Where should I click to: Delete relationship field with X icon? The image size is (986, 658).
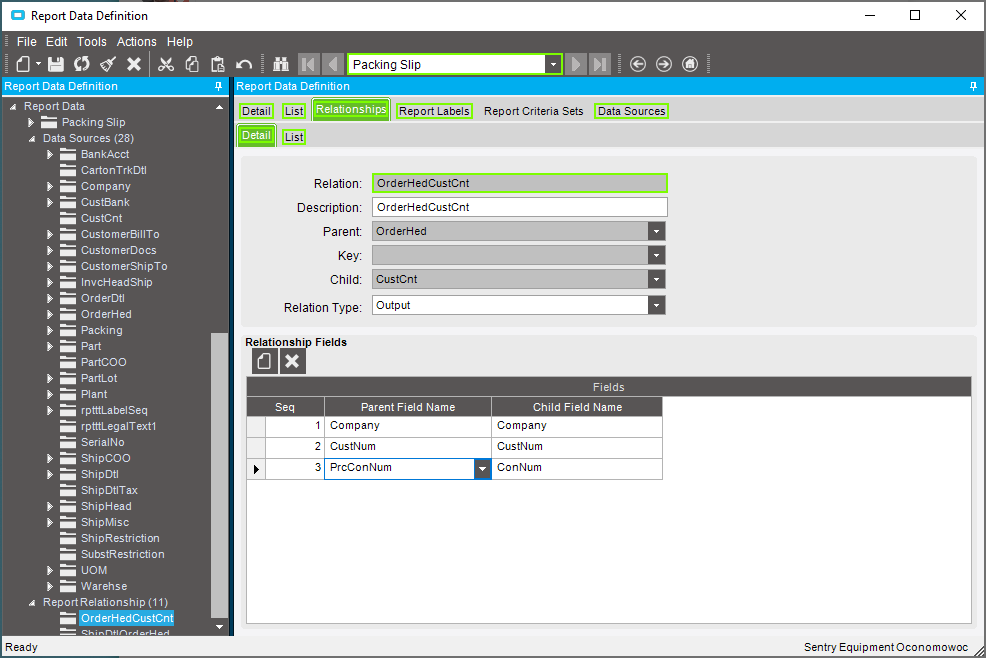point(292,361)
